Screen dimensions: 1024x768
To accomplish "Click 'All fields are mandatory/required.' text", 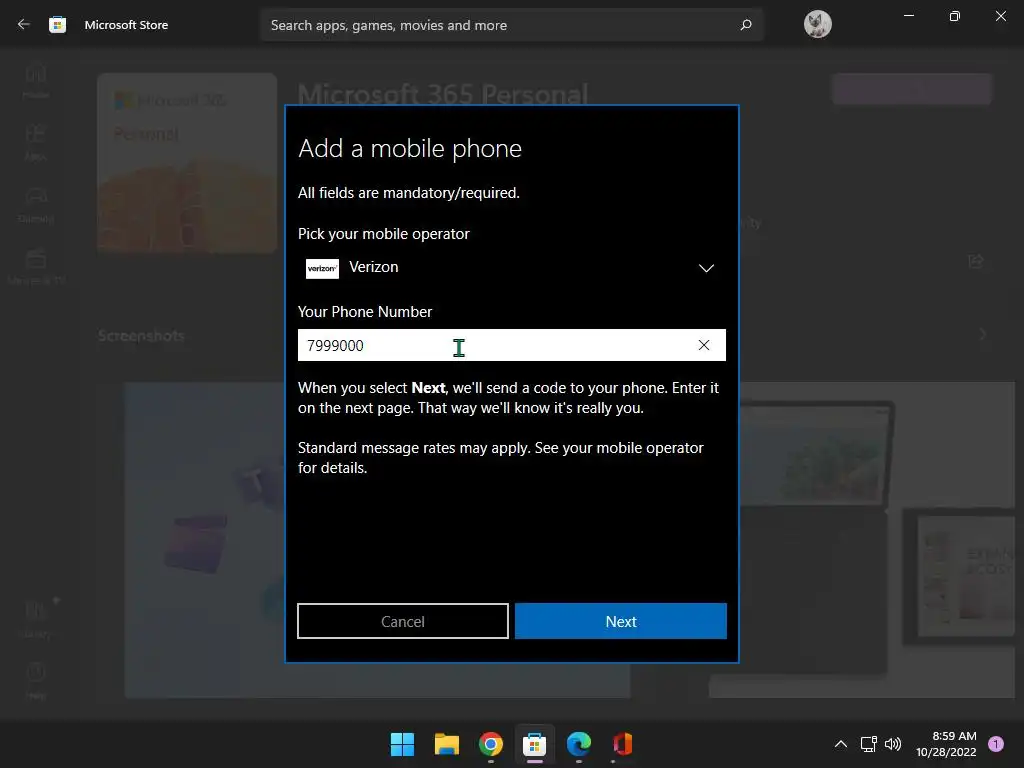I will [x=409, y=193].
